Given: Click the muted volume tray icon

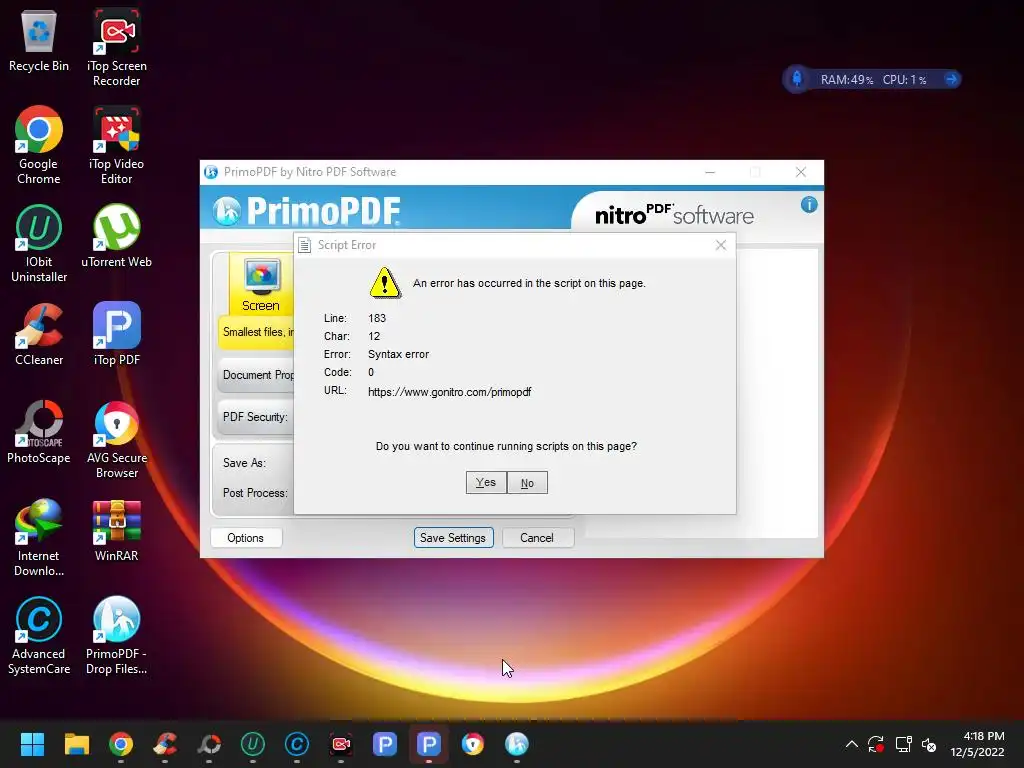Looking at the screenshot, I should [929, 744].
